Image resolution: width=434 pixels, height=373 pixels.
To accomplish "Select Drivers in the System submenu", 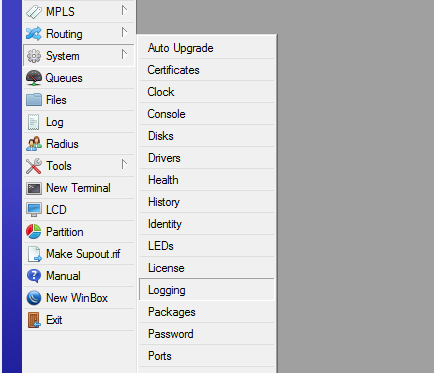I will (x=207, y=158).
